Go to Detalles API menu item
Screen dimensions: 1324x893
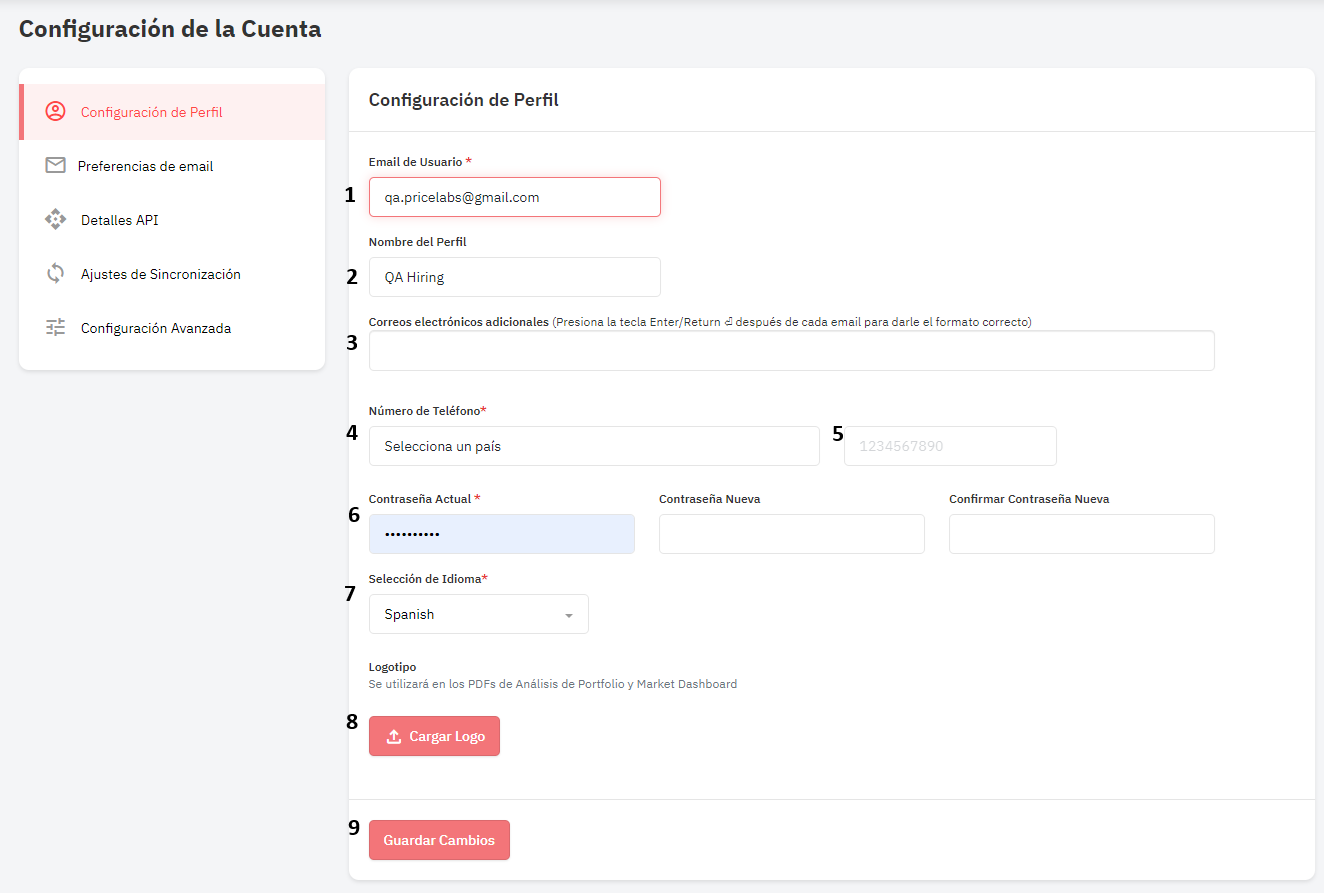(119, 220)
